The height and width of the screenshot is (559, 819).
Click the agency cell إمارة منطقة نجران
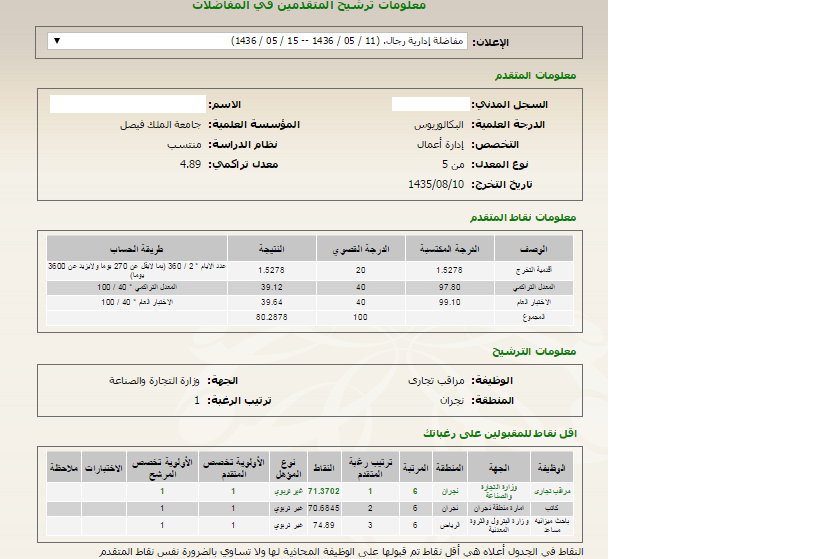click(x=498, y=508)
